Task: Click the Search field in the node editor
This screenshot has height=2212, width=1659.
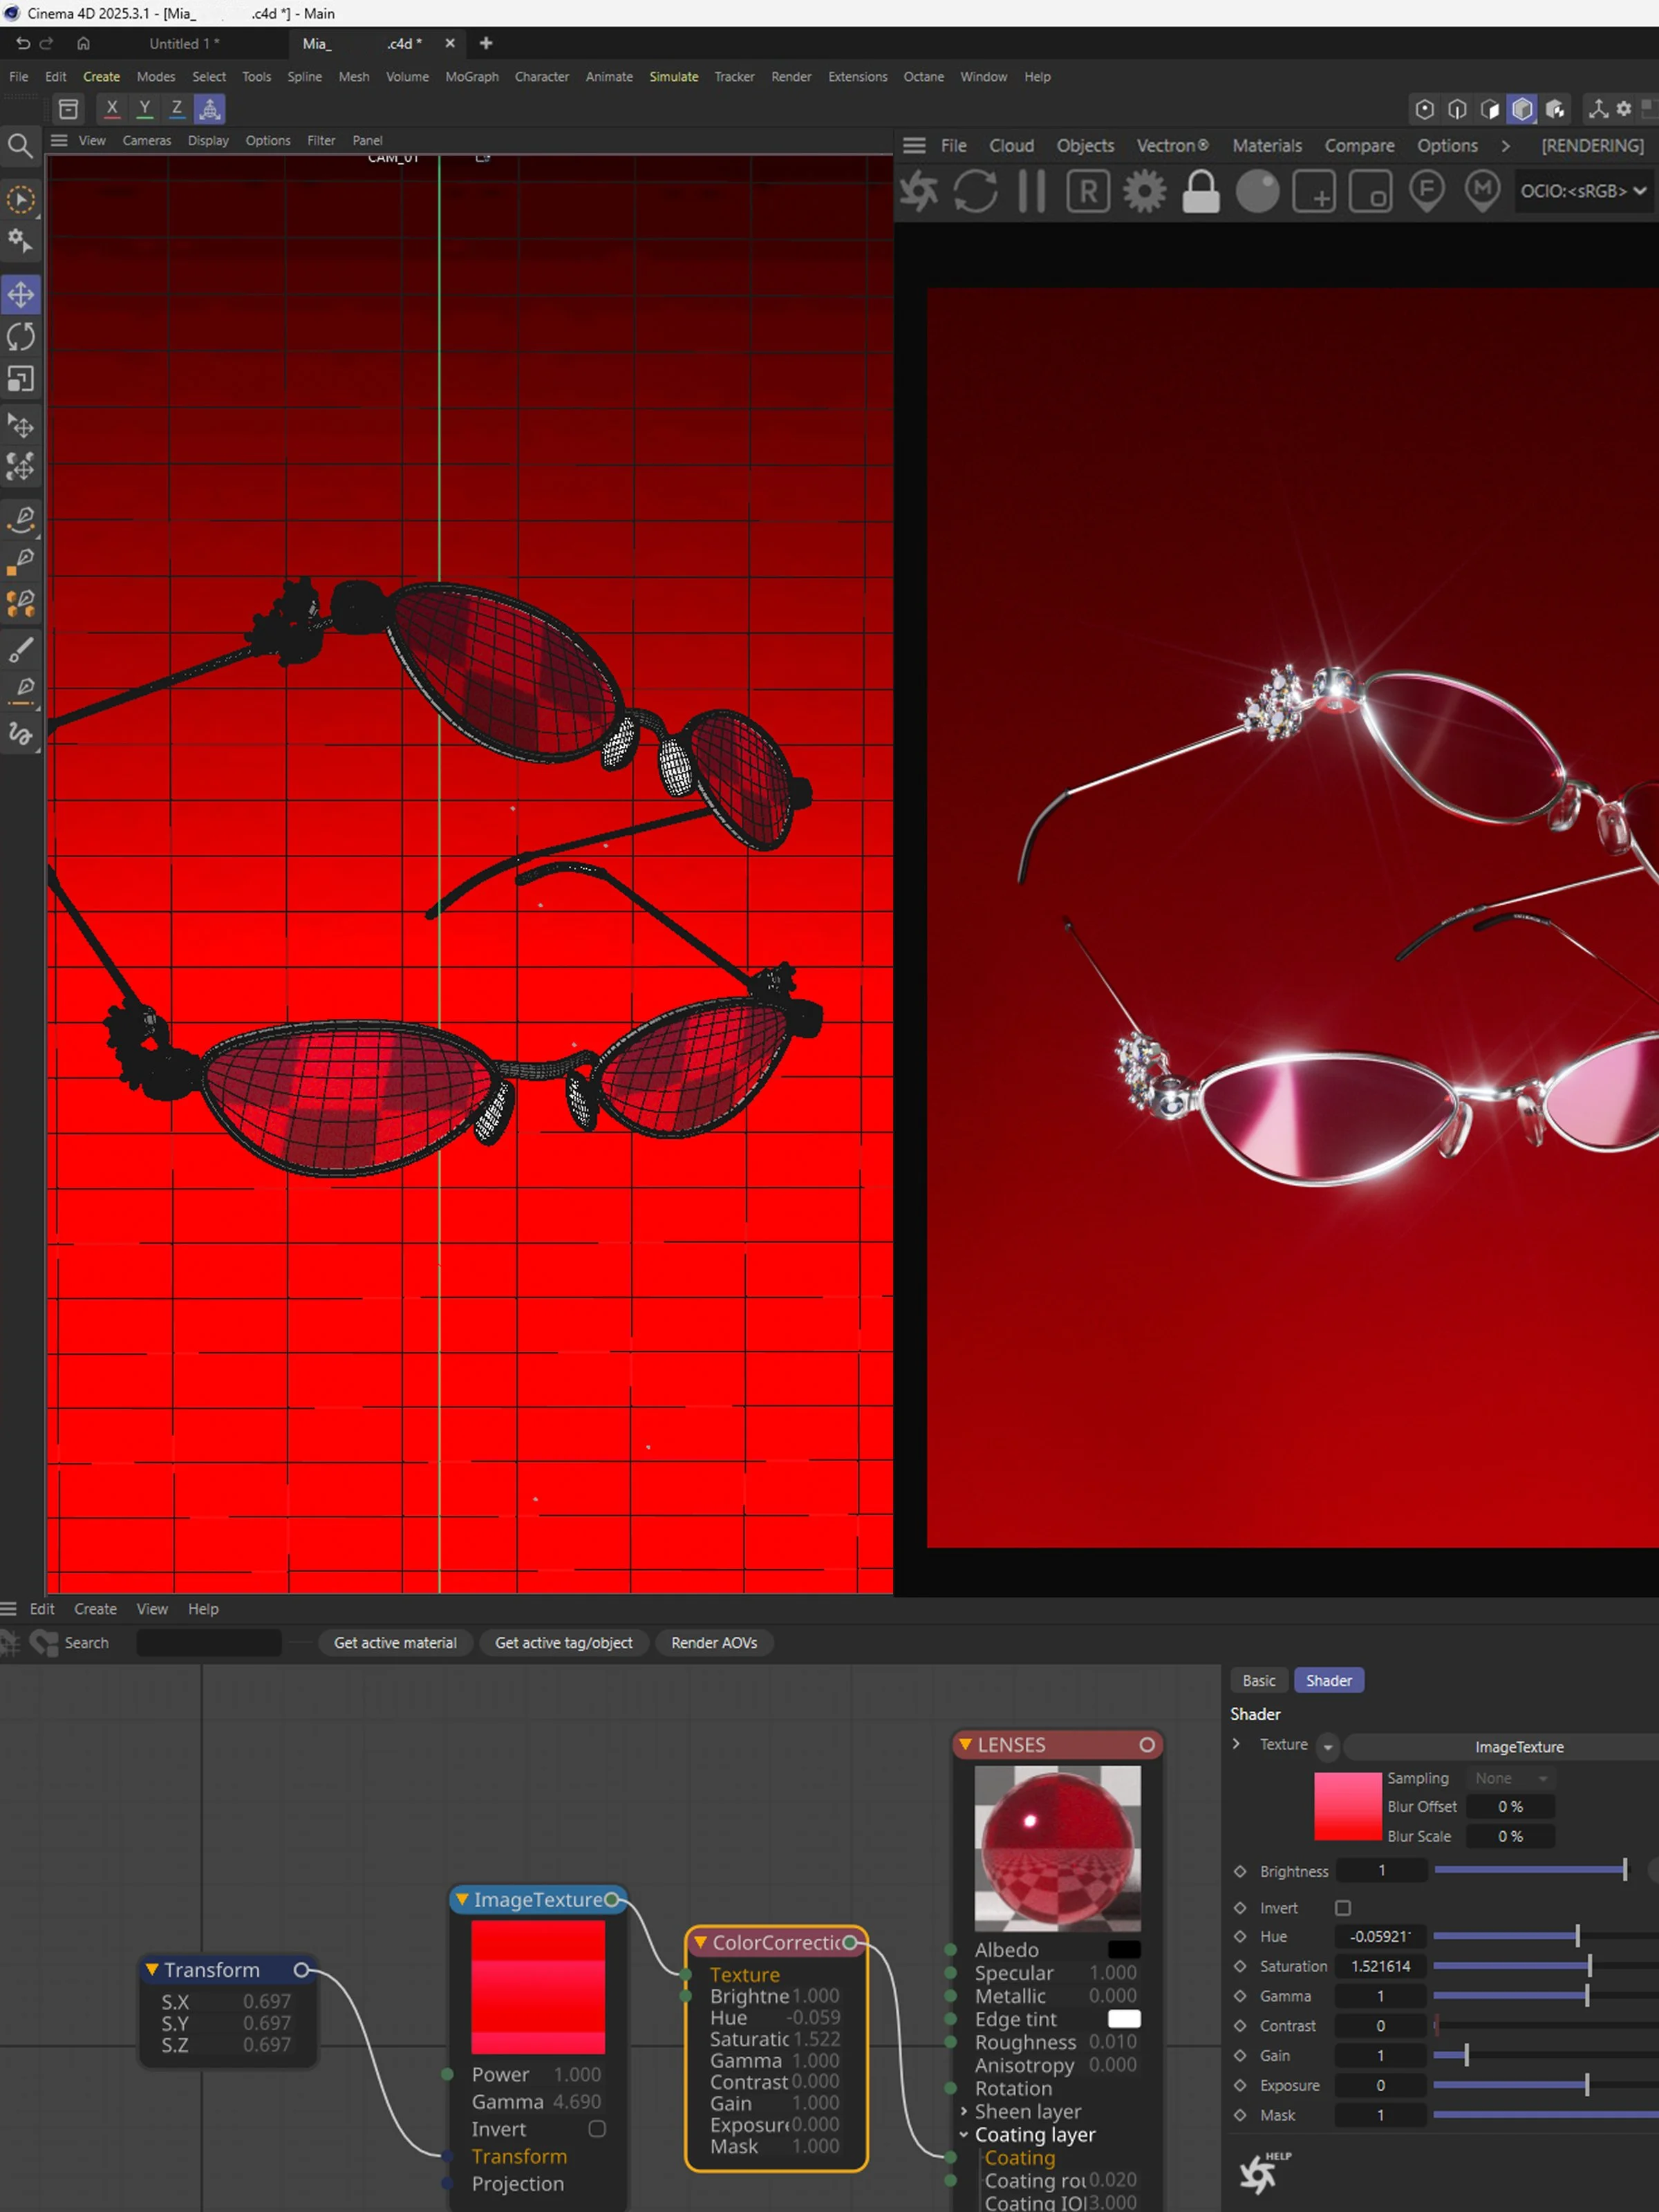Action: 208,1643
